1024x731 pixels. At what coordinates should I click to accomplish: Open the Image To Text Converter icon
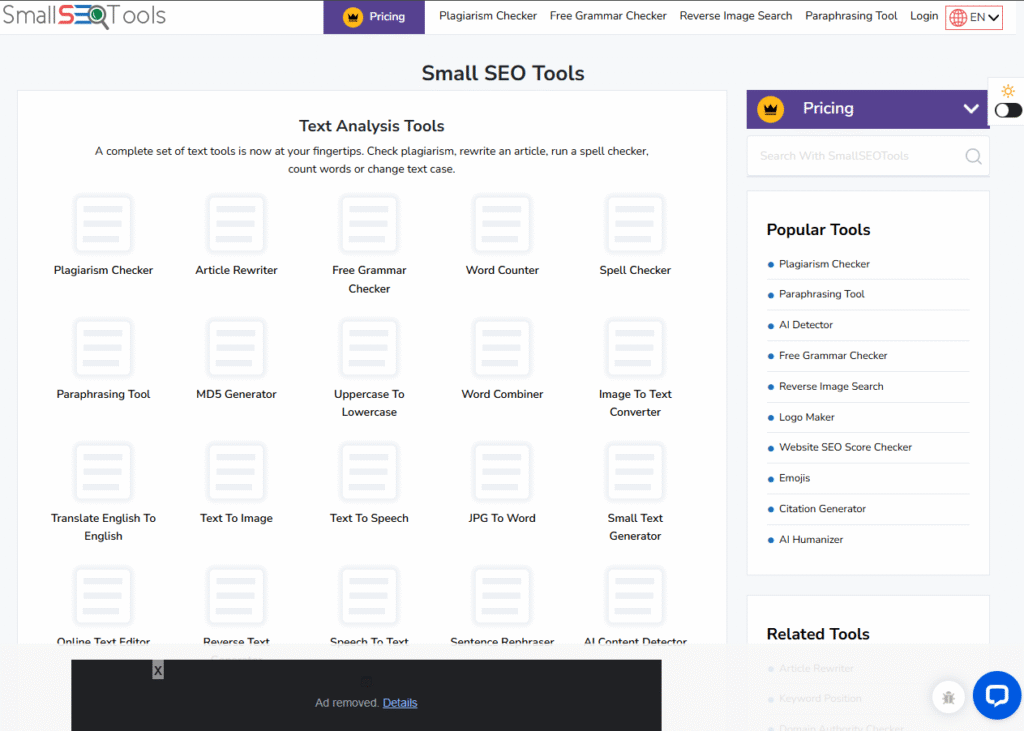[x=635, y=348]
